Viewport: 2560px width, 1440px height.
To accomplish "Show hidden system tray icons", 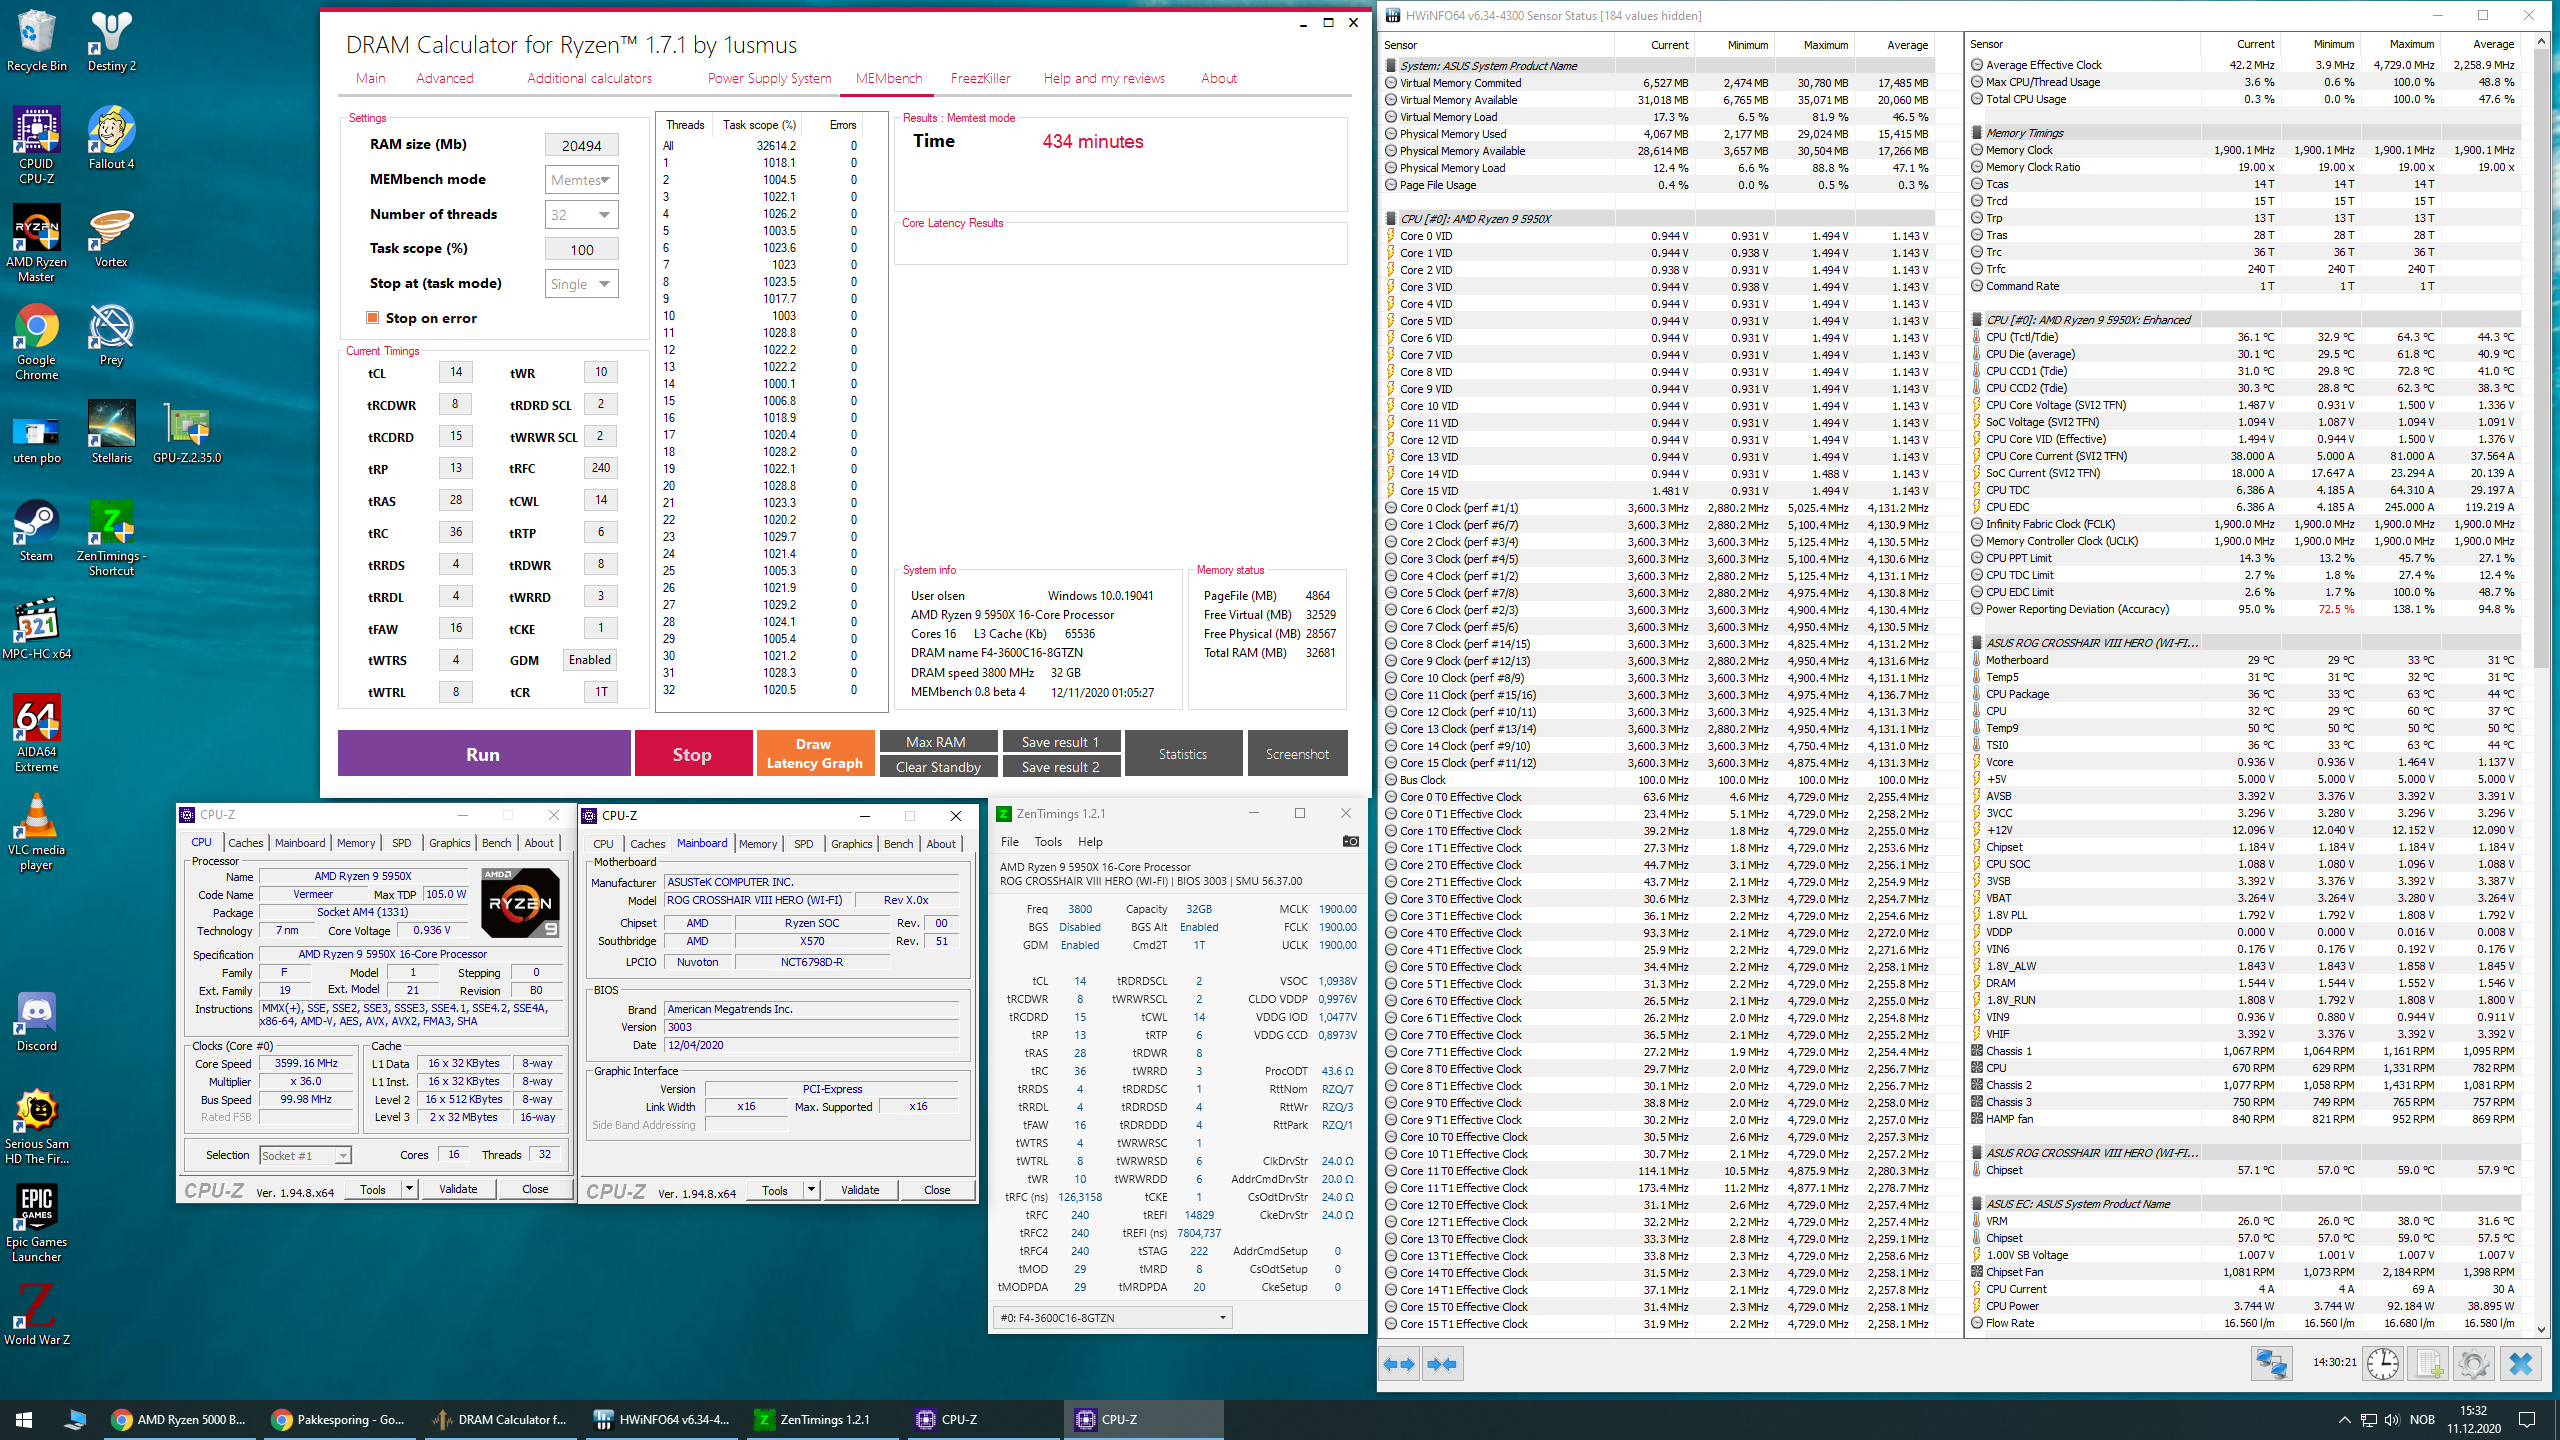I will click(x=2344, y=1419).
